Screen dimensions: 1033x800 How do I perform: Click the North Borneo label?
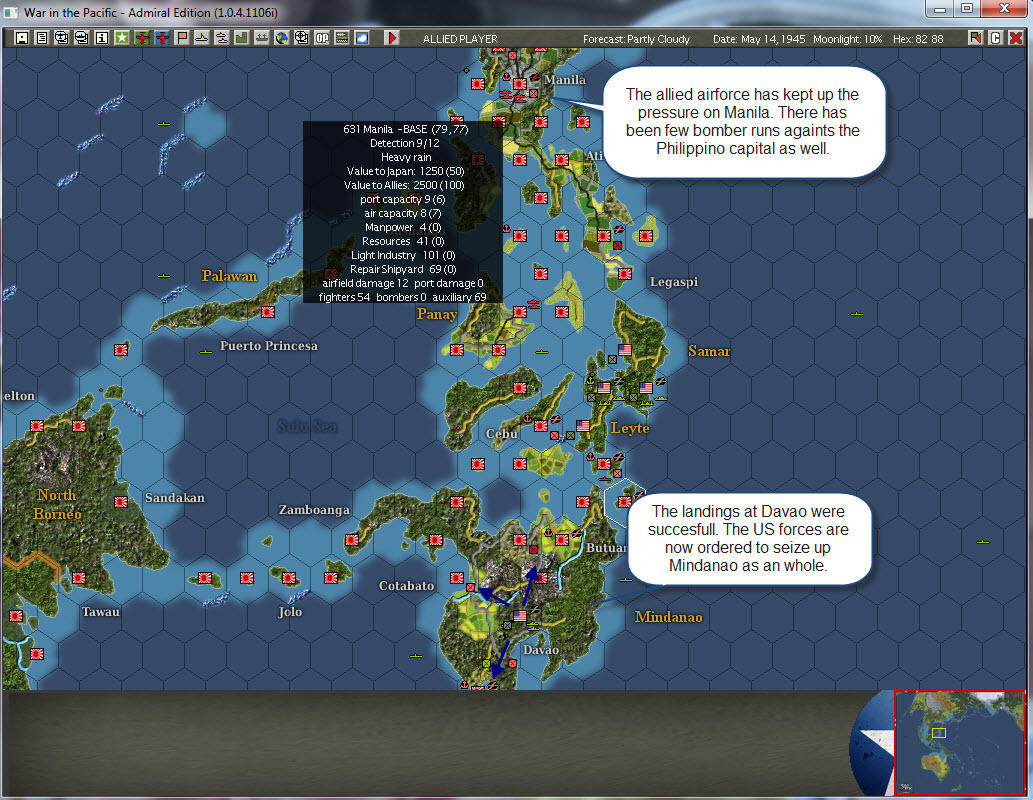[x=57, y=504]
